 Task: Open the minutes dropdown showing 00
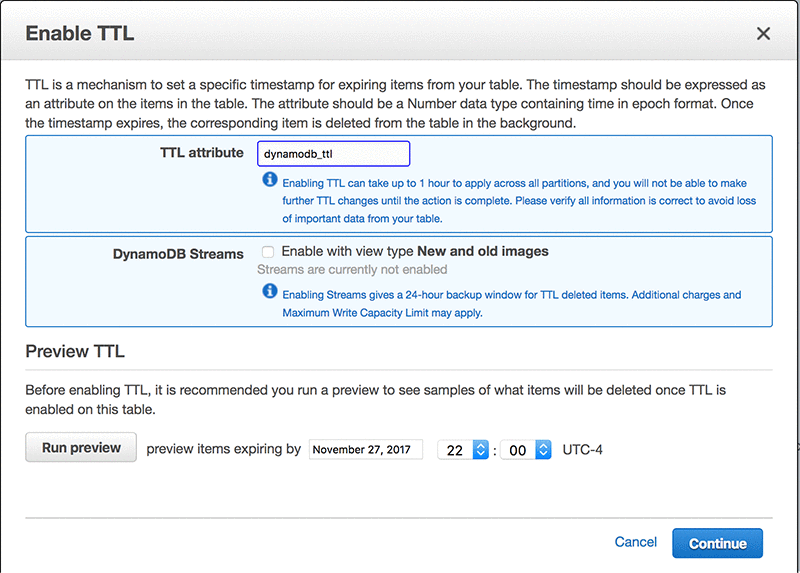click(x=527, y=450)
